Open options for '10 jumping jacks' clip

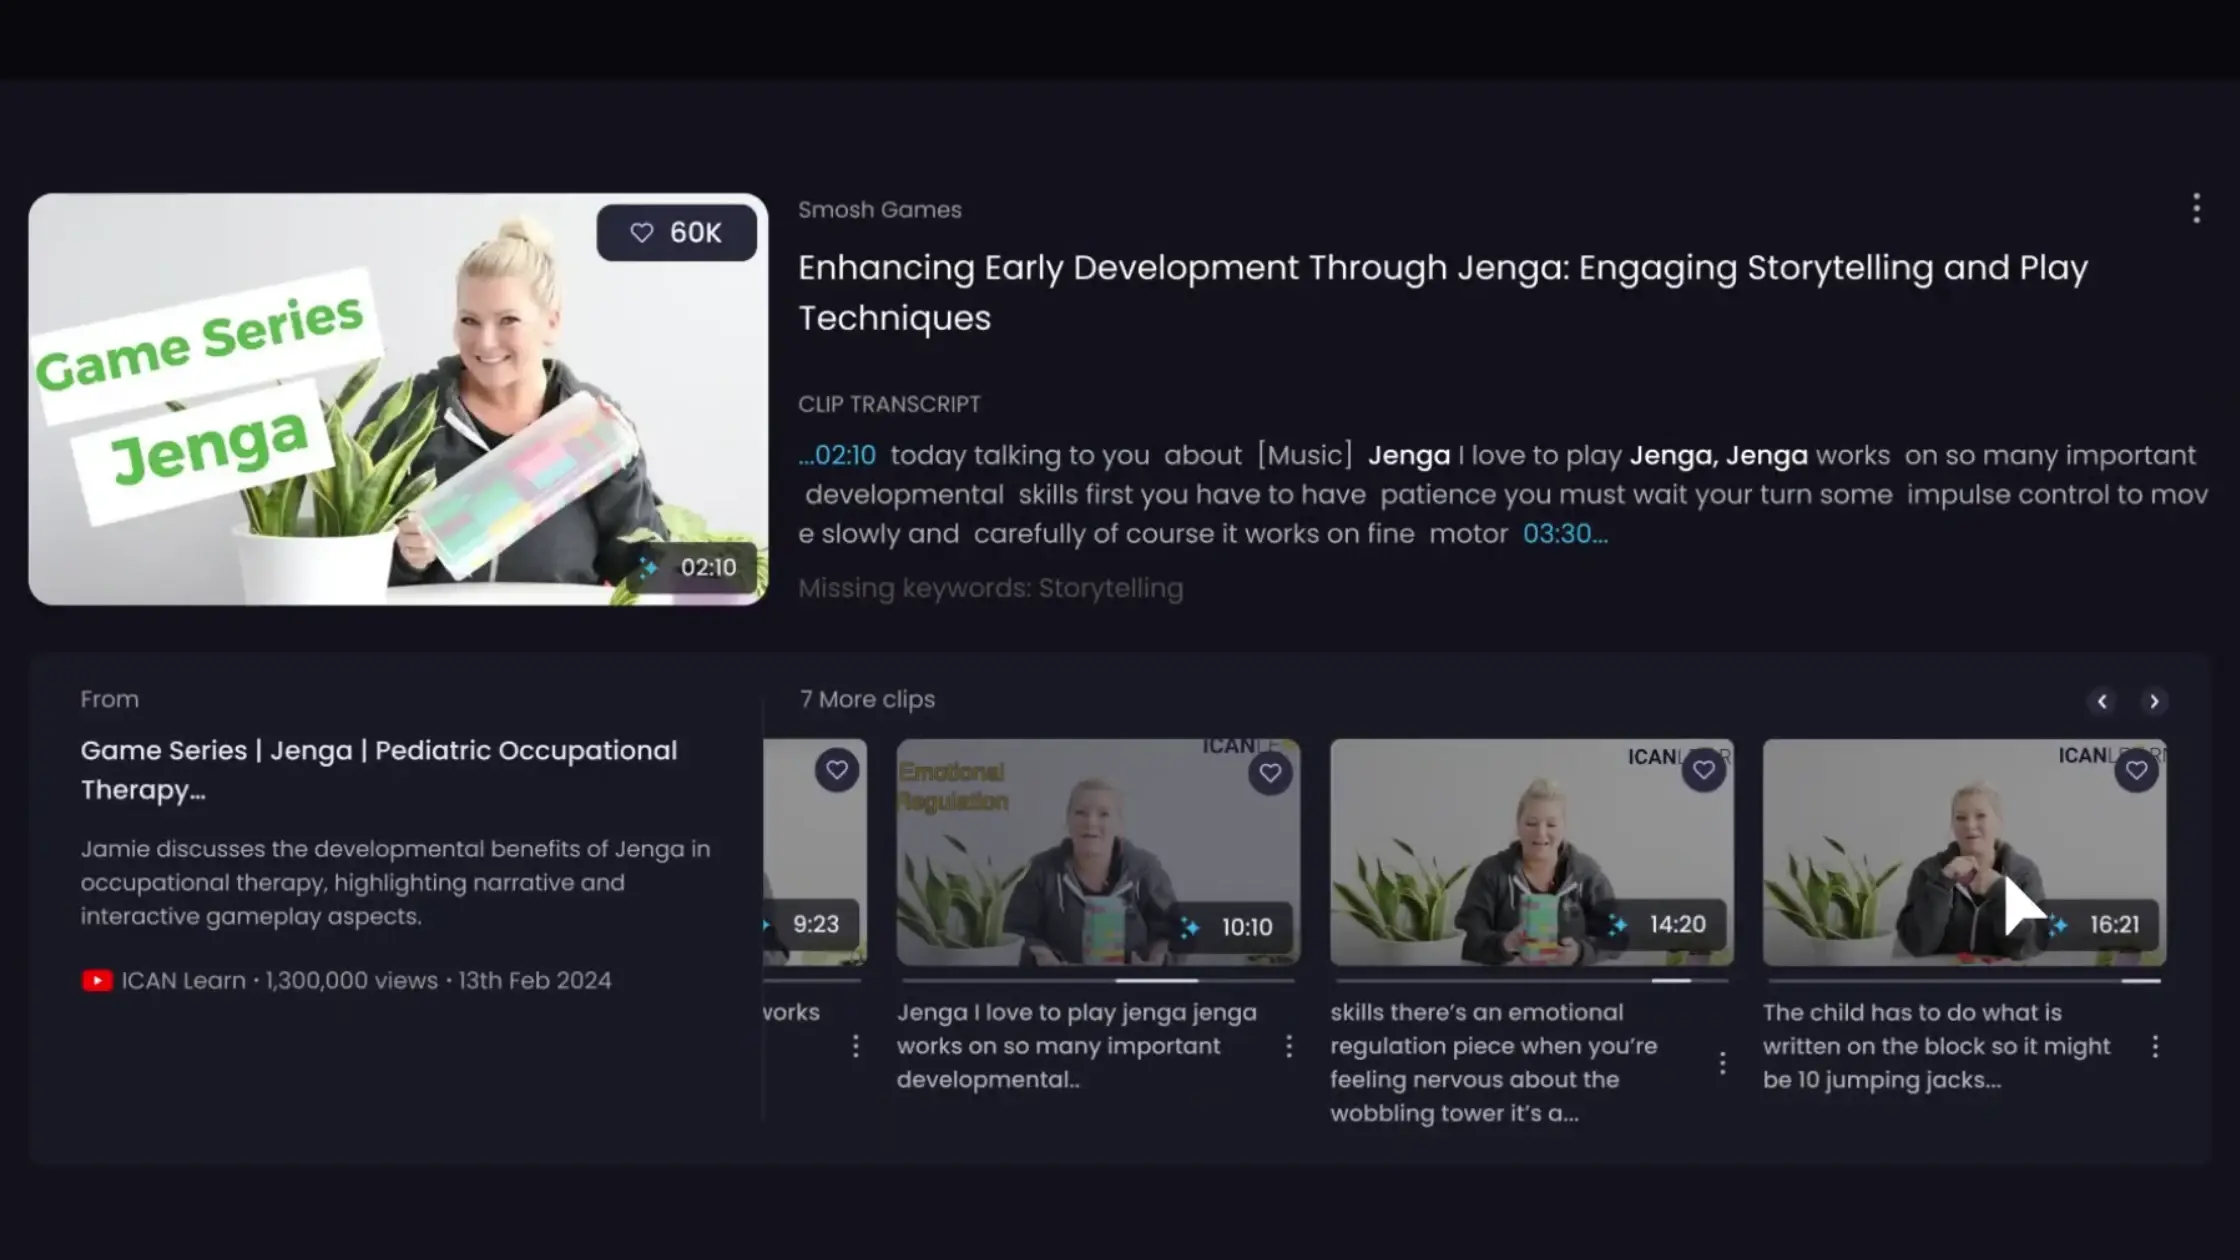tap(2155, 1046)
